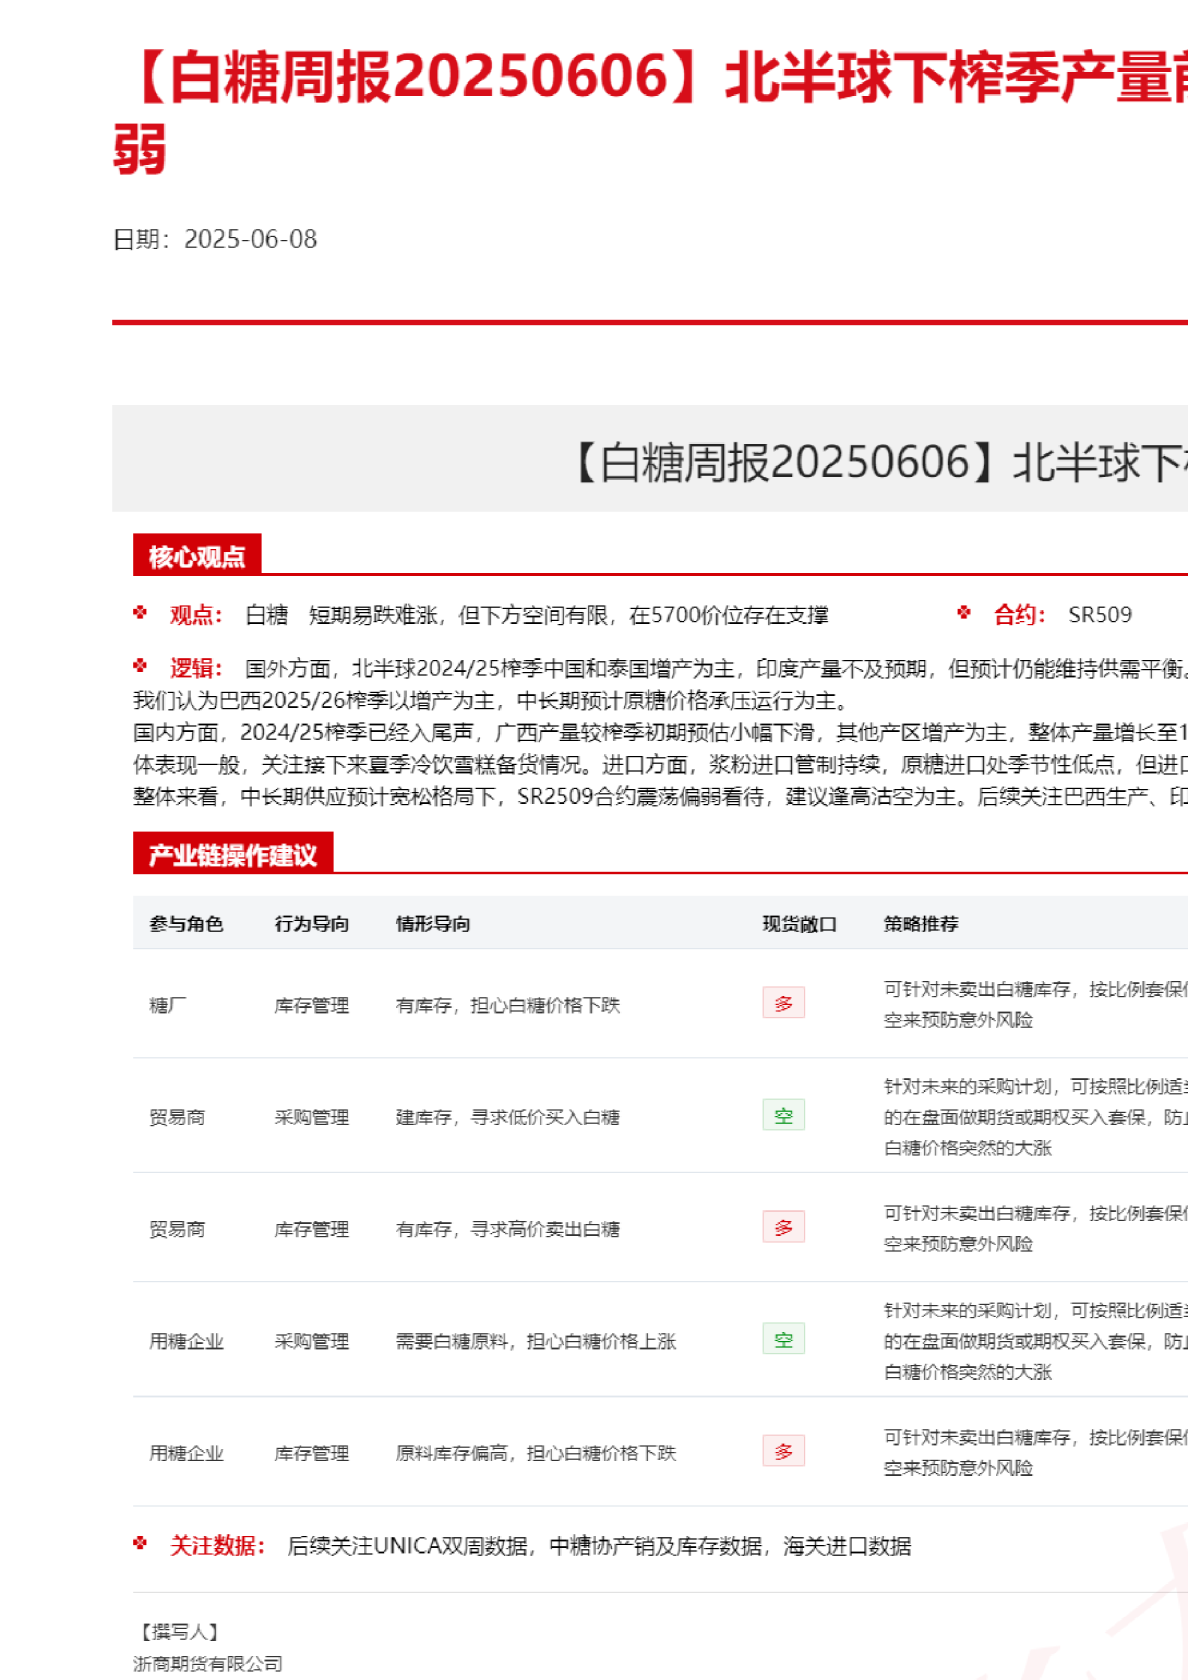1188x1680 pixels.
Task: Click the date 2025-06-08 text
Action: [250, 239]
